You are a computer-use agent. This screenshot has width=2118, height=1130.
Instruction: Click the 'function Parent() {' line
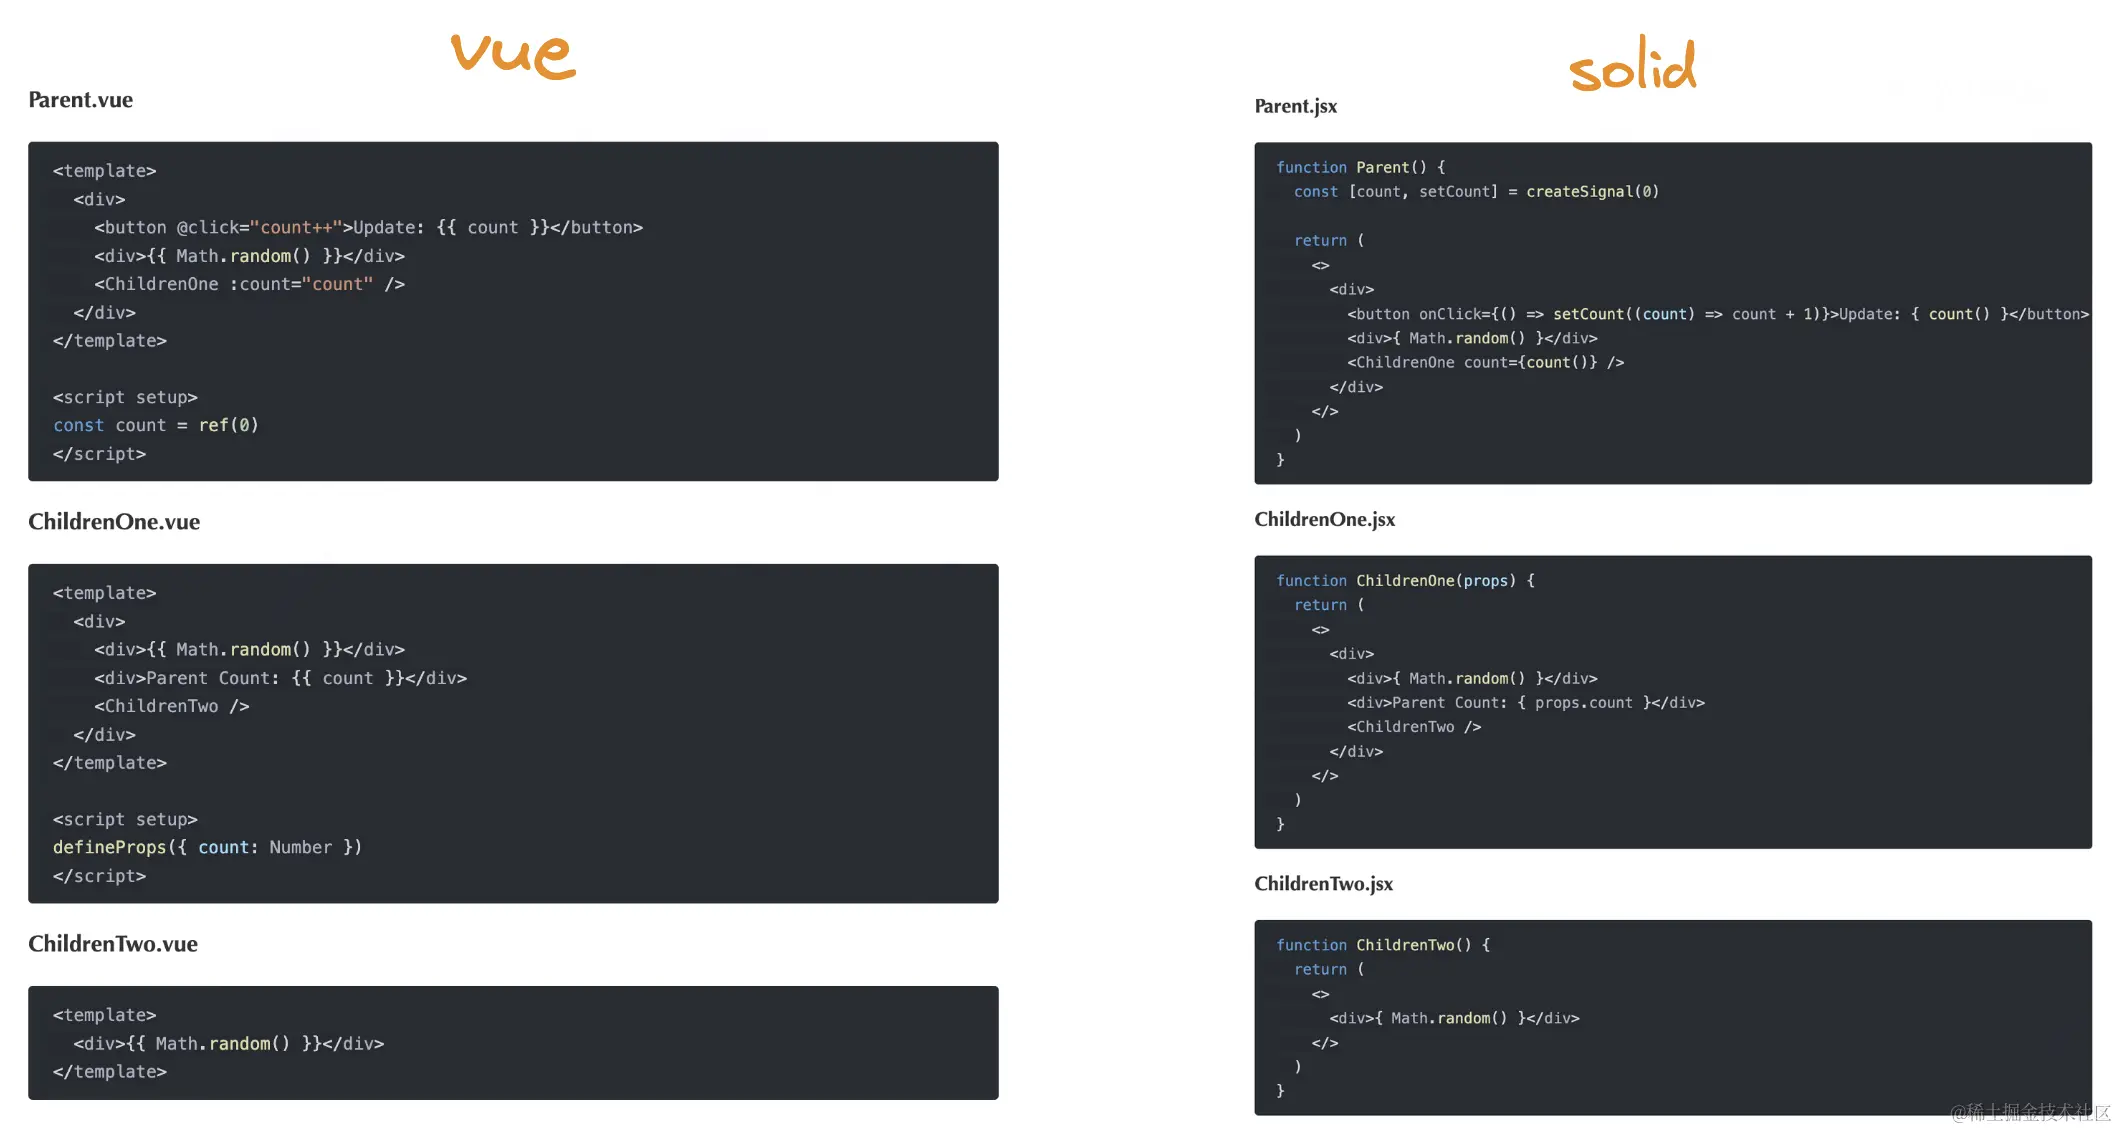click(1360, 167)
